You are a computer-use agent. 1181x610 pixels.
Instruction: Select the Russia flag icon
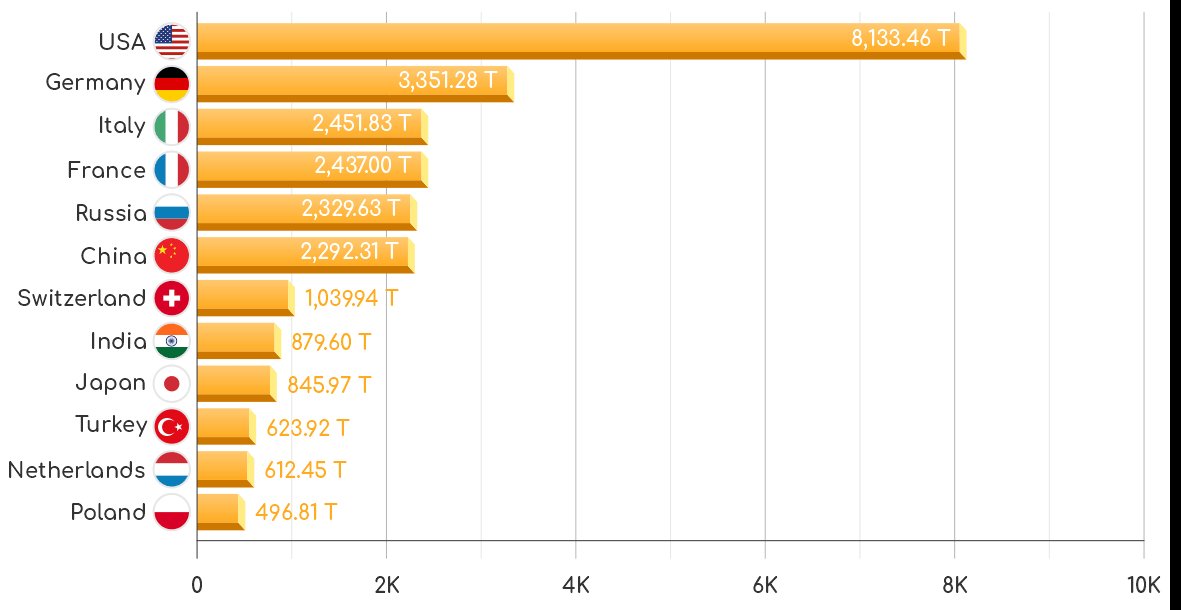click(172, 213)
